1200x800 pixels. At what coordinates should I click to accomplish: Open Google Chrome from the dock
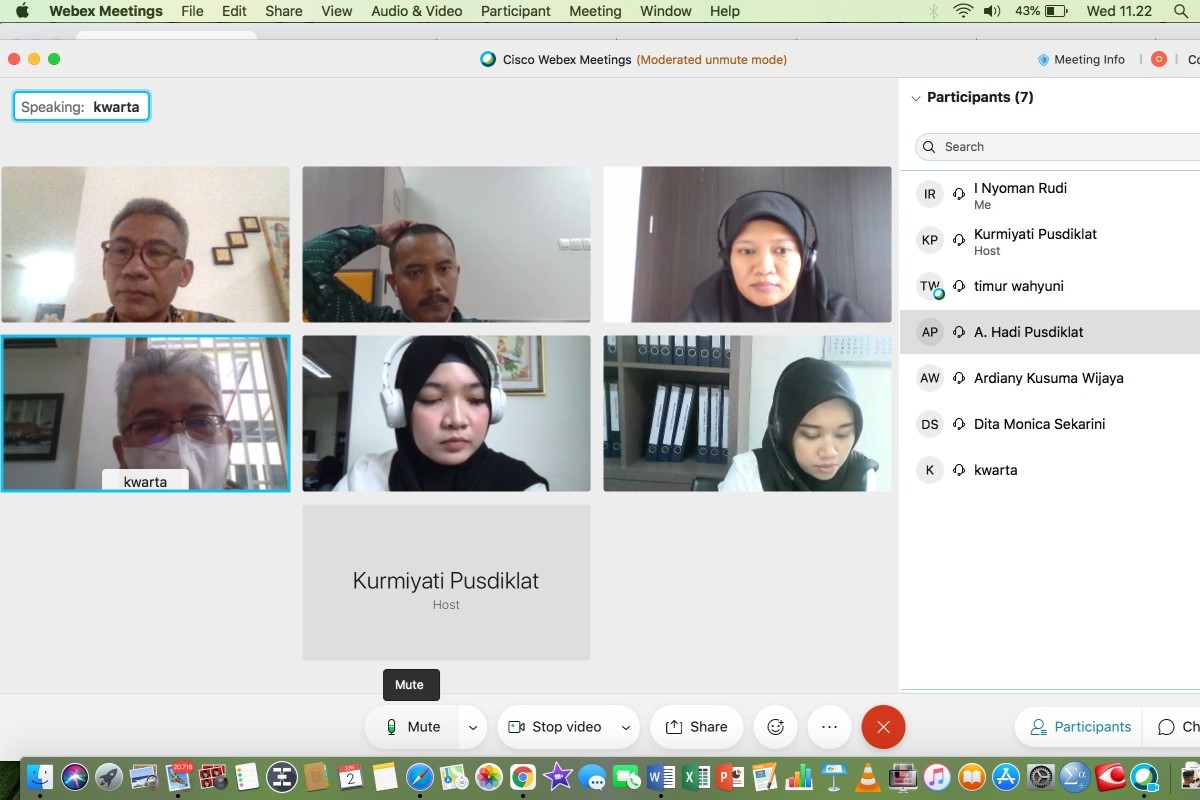[522, 777]
